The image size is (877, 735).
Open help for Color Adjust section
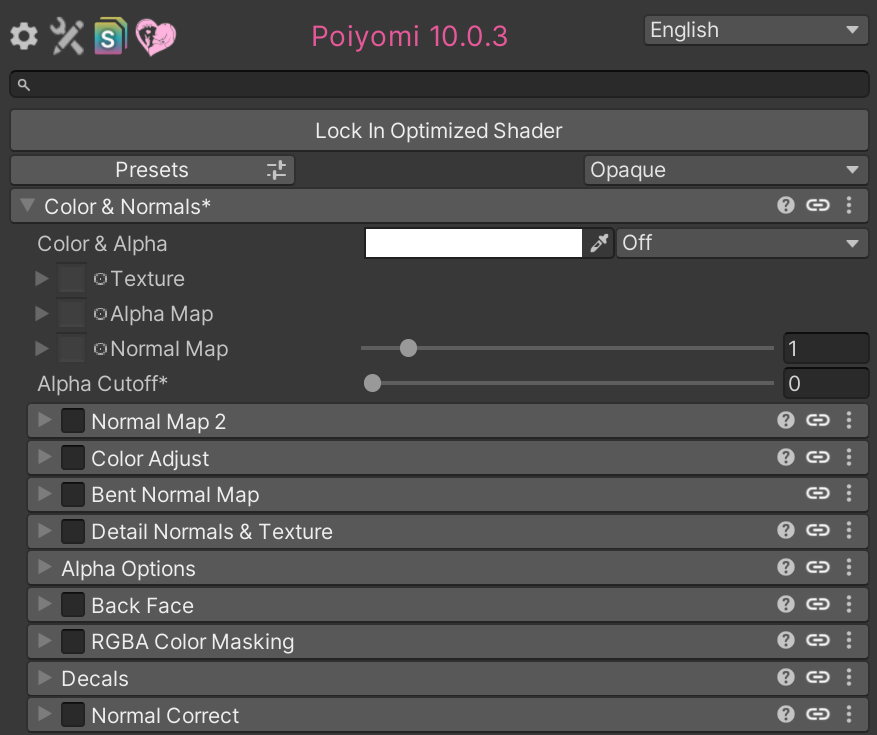[x=786, y=458]
